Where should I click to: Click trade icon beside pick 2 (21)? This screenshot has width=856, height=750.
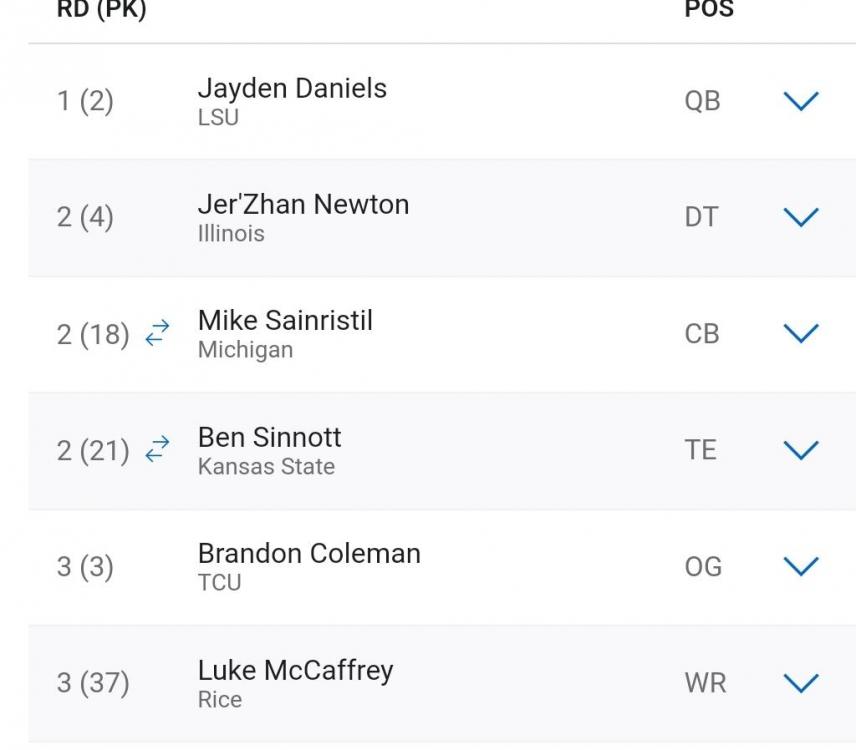click(x=157, y=450)
